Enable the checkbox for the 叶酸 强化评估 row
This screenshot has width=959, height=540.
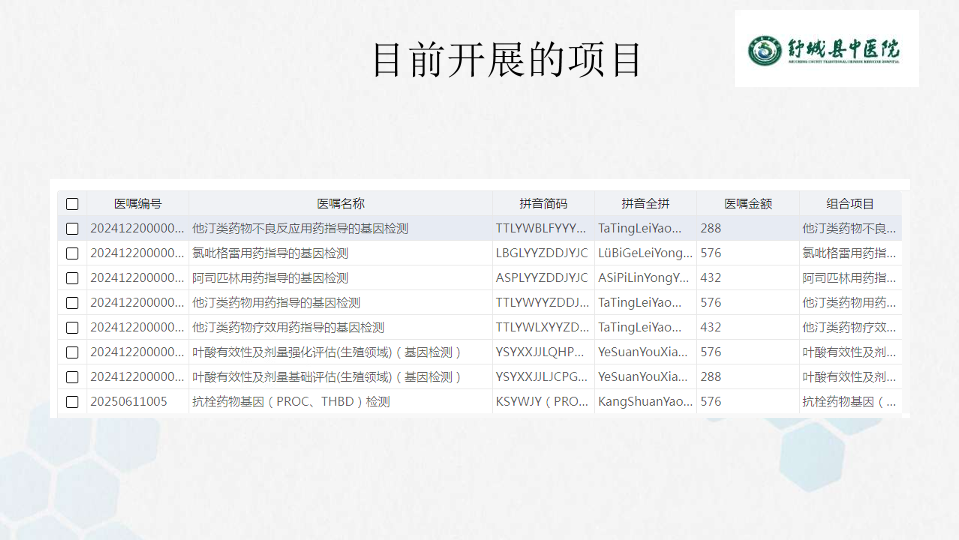pos(72,352)
